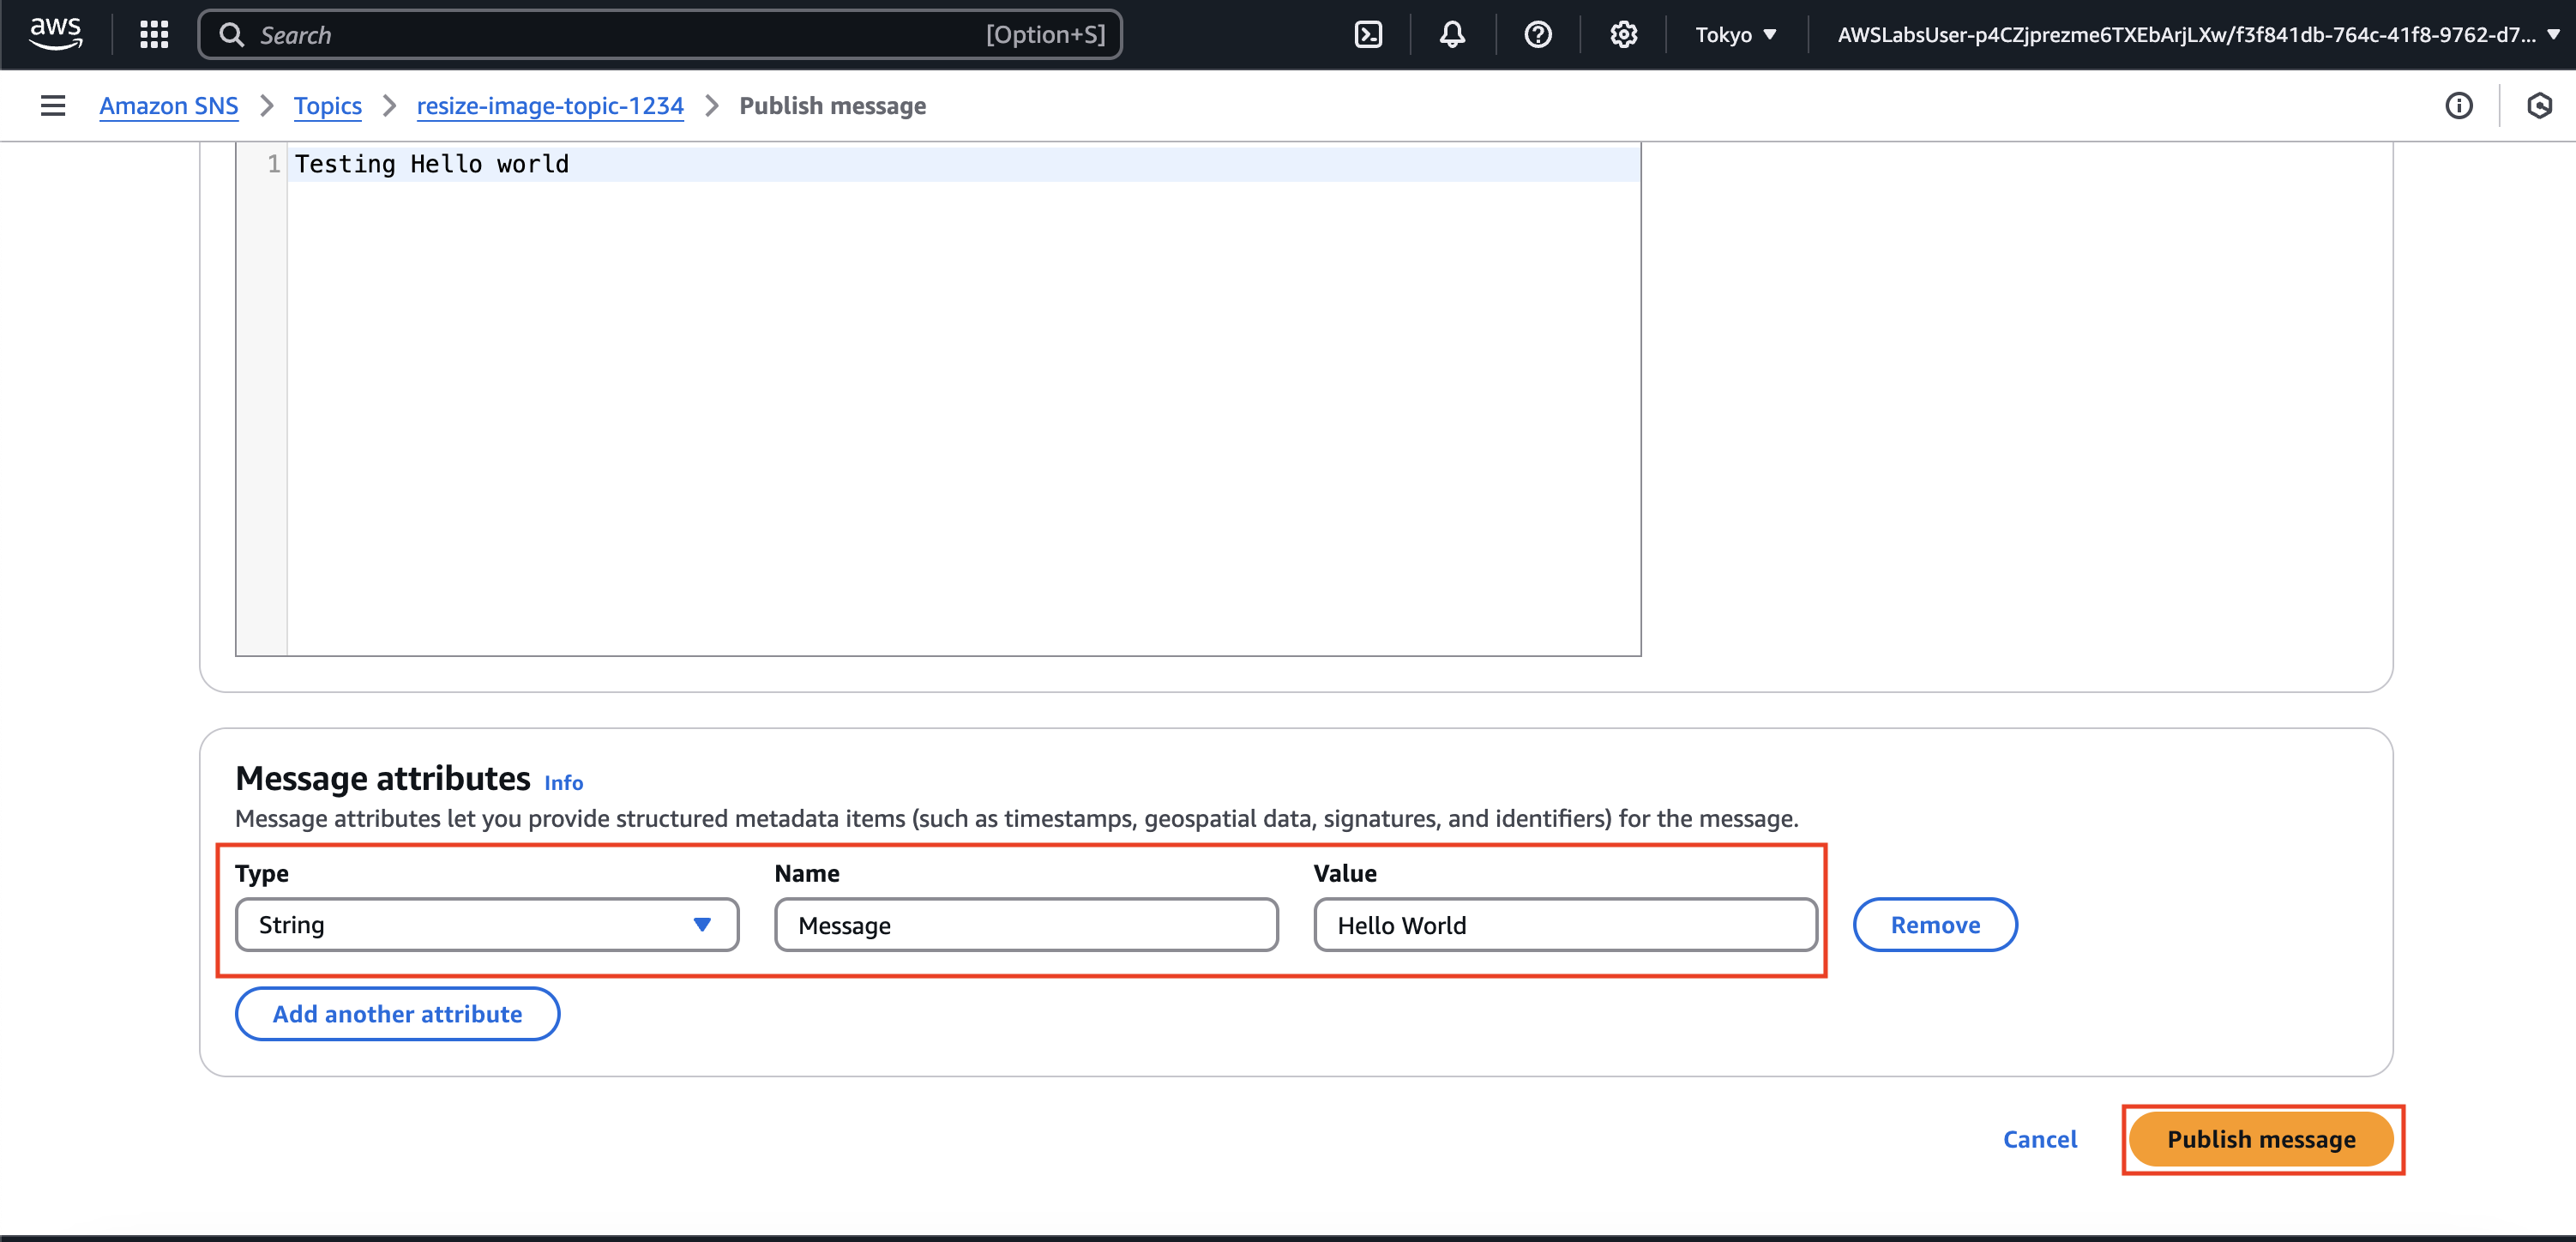Open the settings gear icon
This screenshot has height=1242, width=2576.
pyautogui.click(x=1623, y=35)
